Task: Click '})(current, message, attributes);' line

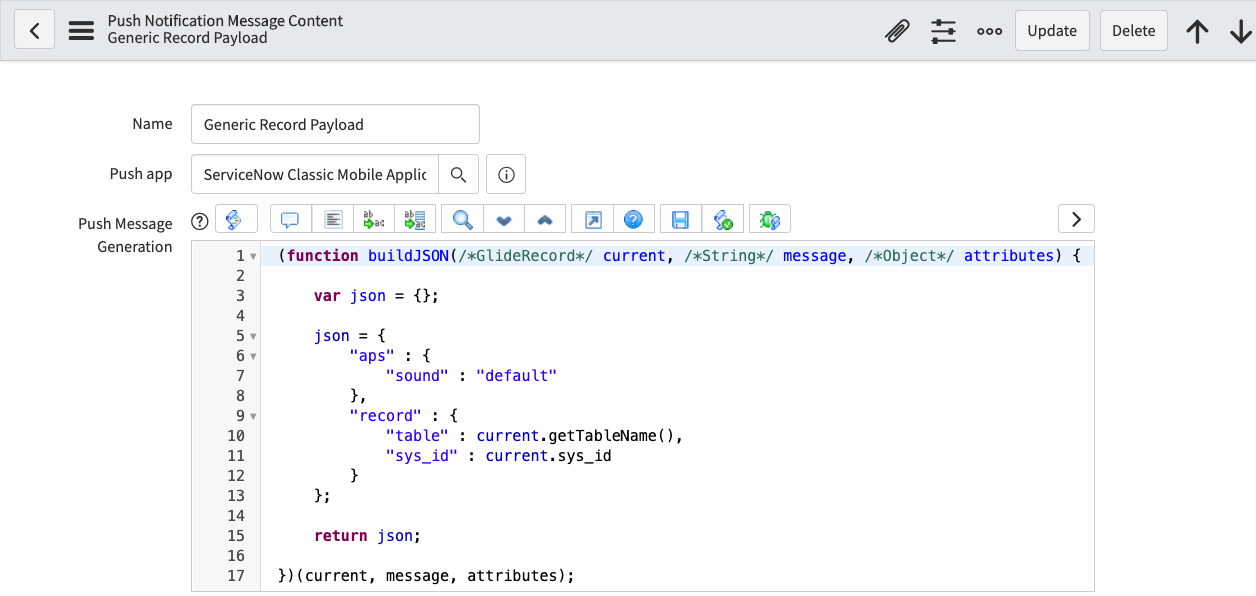Action: tap(427, 576)
